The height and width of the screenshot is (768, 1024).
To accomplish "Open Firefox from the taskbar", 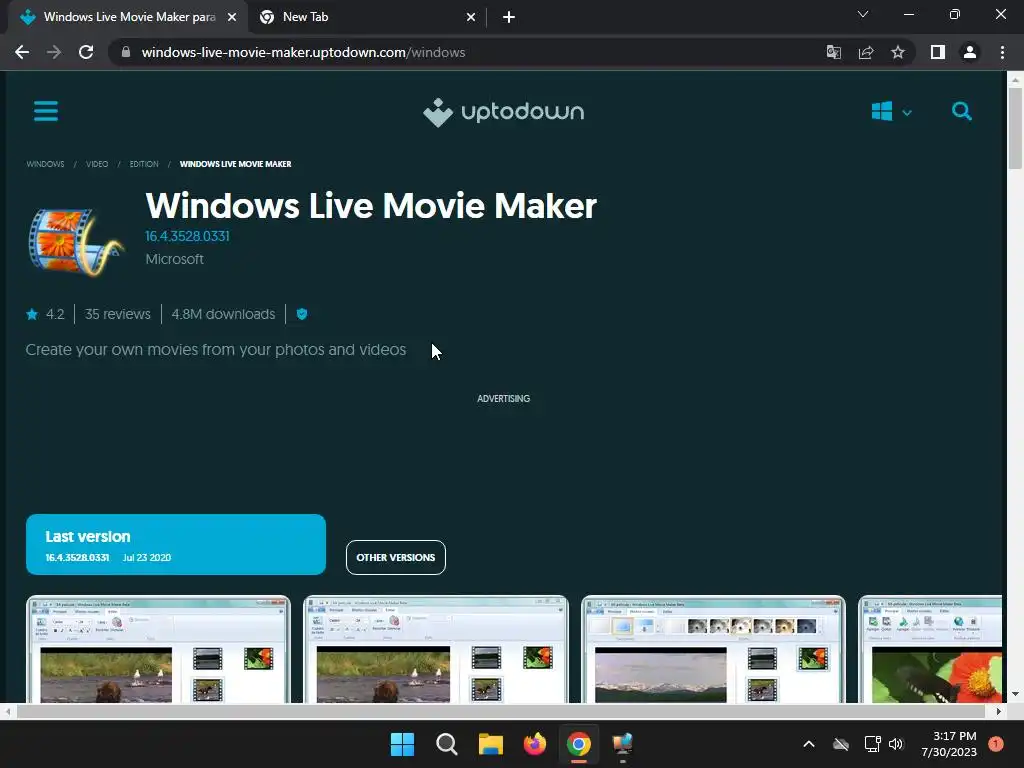I will pyautogui.click(x=535, y=744).
